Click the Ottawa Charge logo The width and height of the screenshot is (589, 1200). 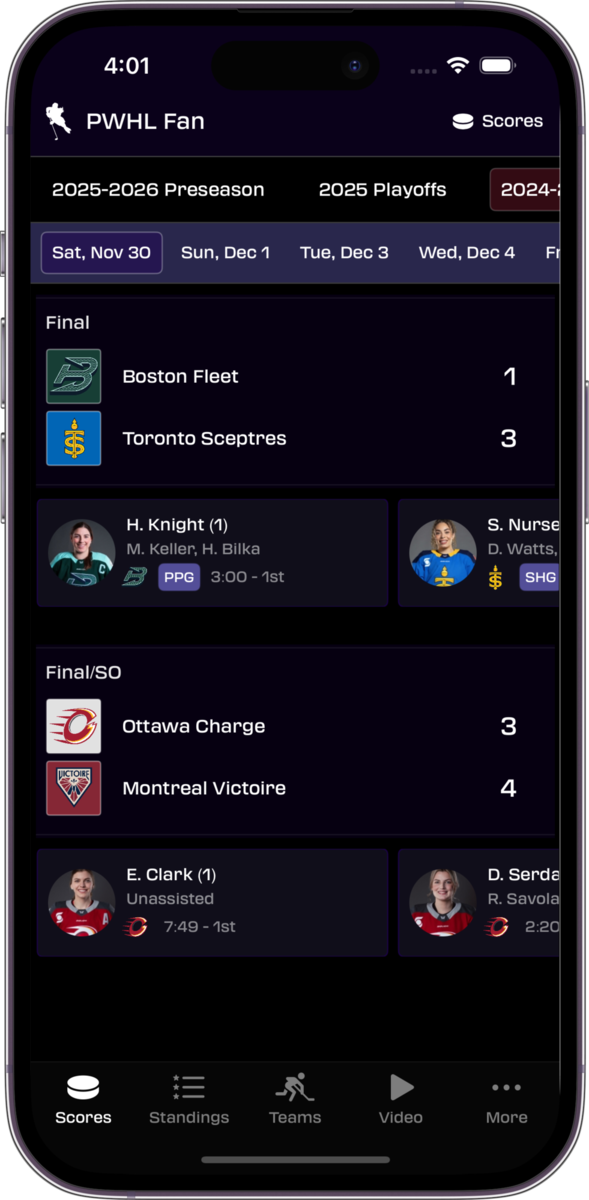point(73,726)
